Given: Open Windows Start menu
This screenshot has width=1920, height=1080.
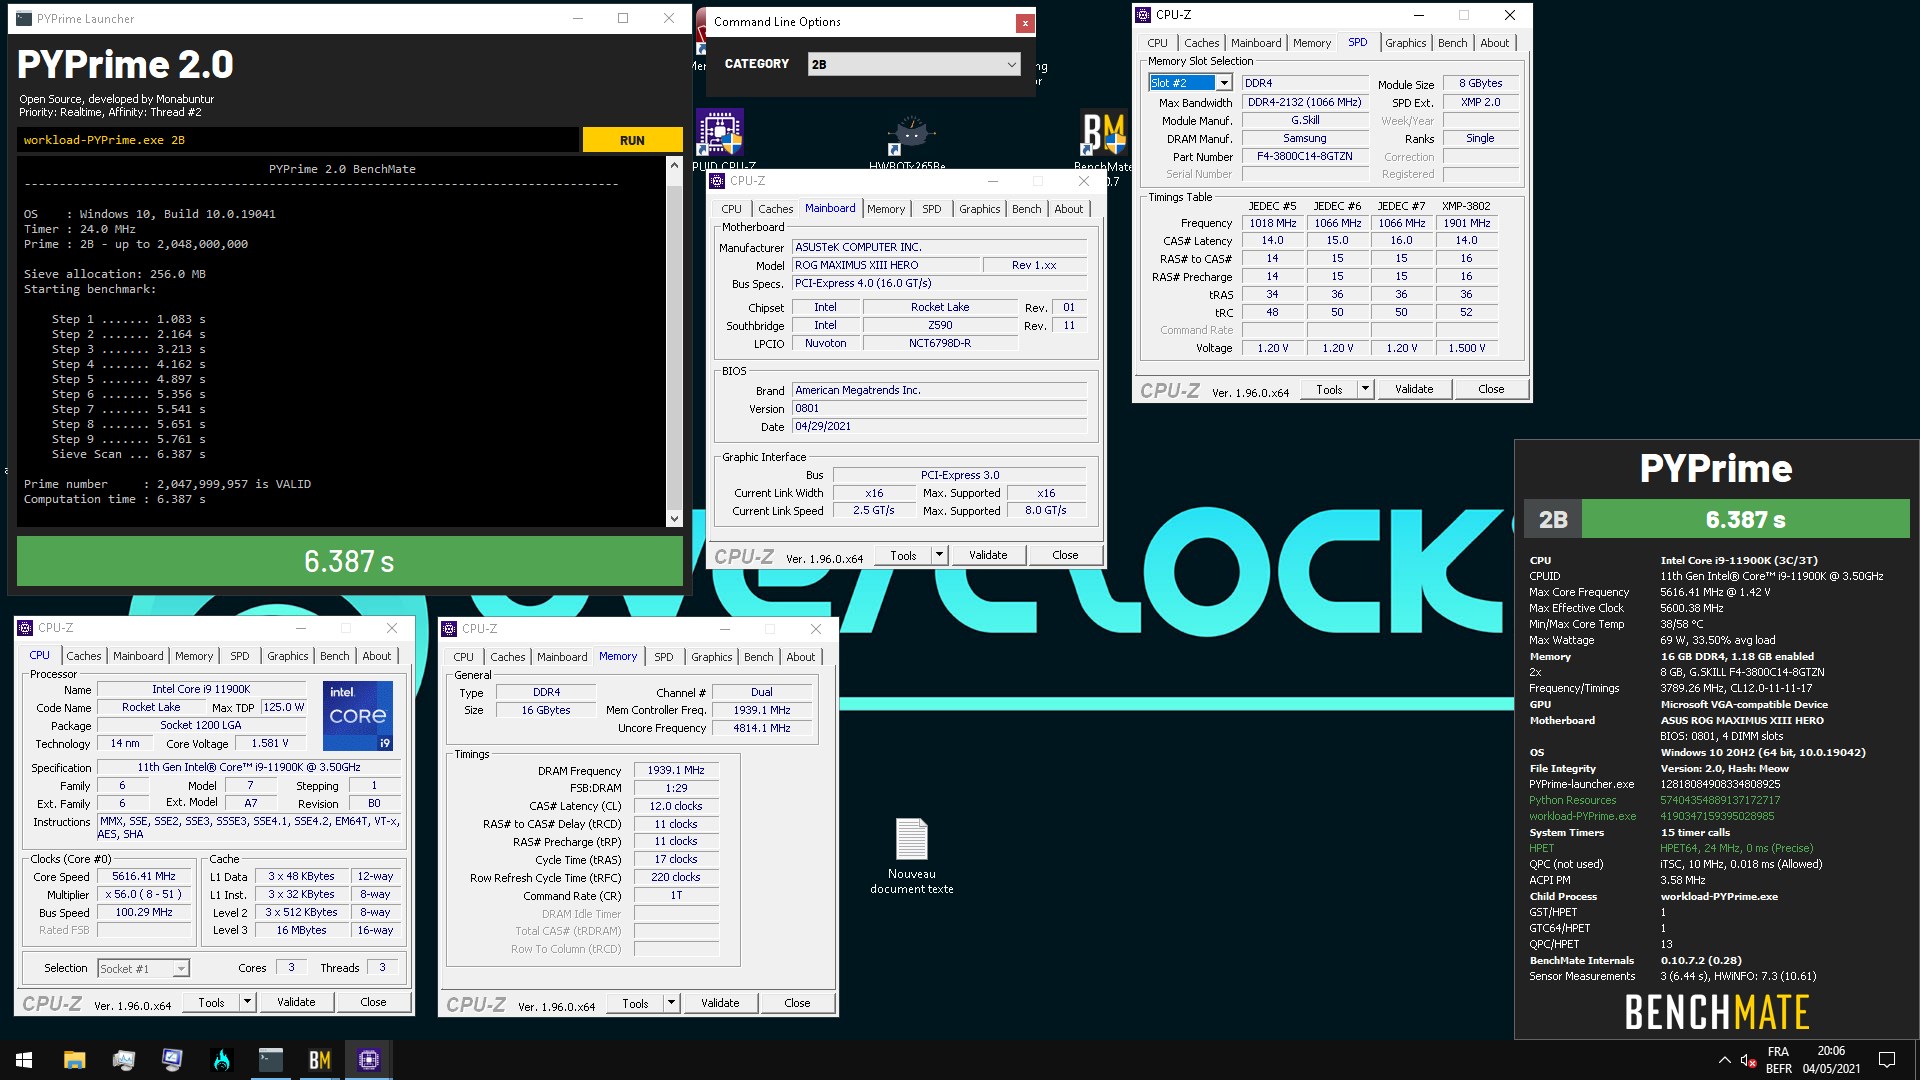Looking at the screenshot, I should (24, 1060).
